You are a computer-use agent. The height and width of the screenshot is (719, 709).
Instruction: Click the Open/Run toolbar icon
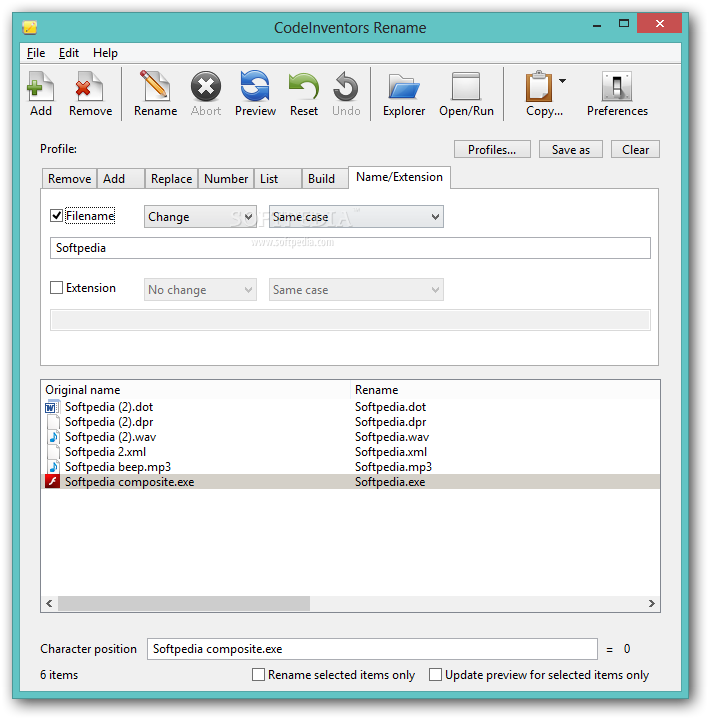pos(466,94)
